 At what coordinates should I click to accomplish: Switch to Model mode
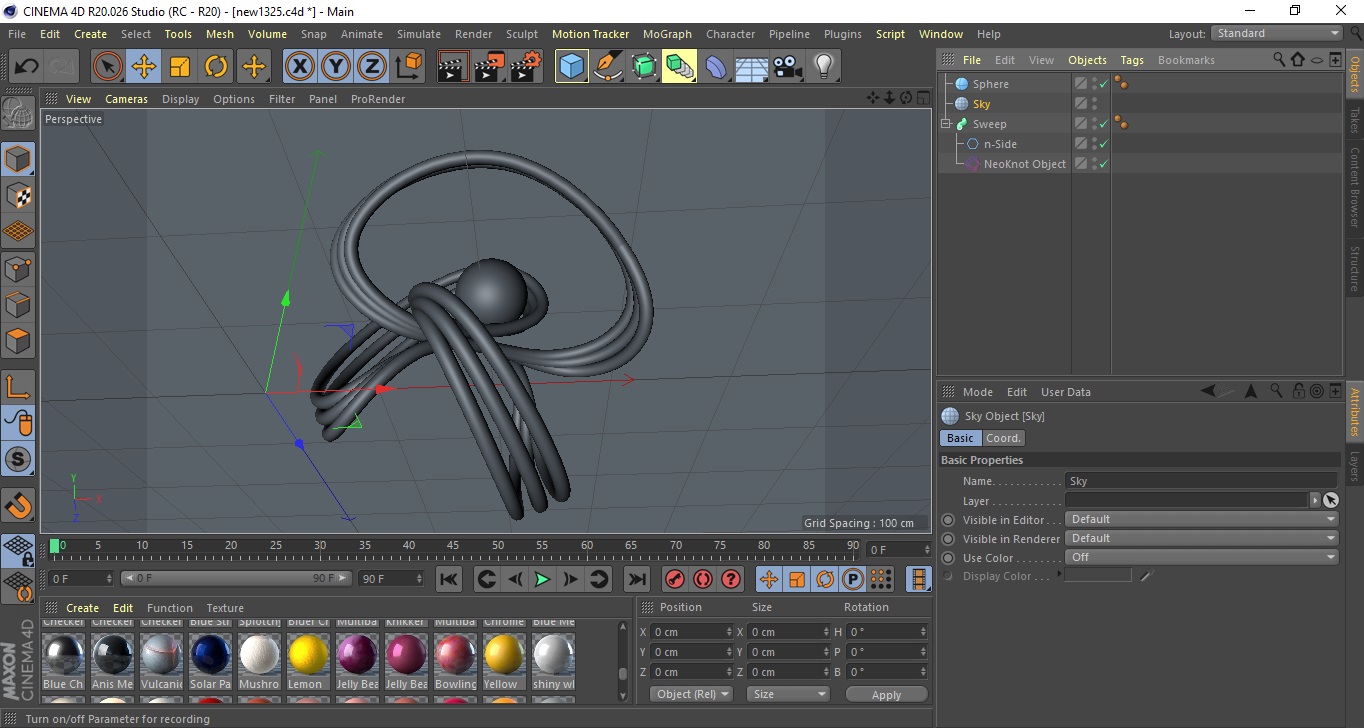(18, 159)
